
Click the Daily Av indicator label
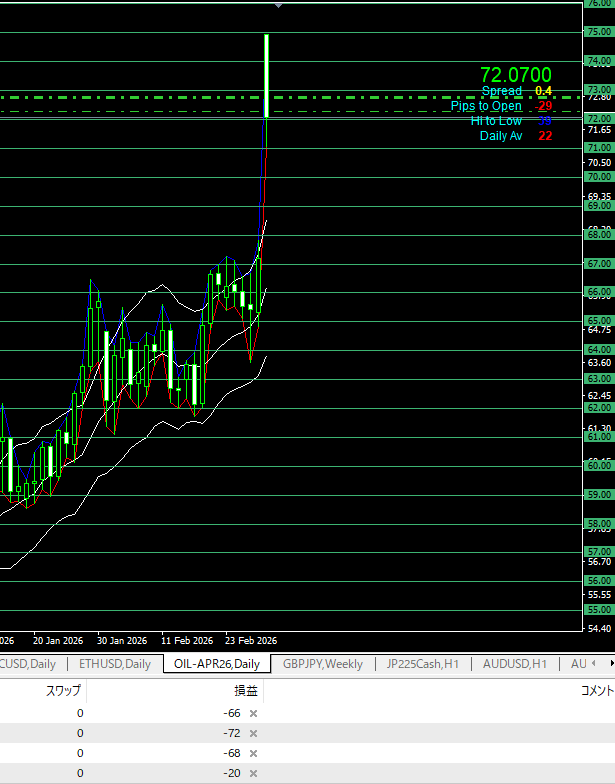(x=501, y=136)
